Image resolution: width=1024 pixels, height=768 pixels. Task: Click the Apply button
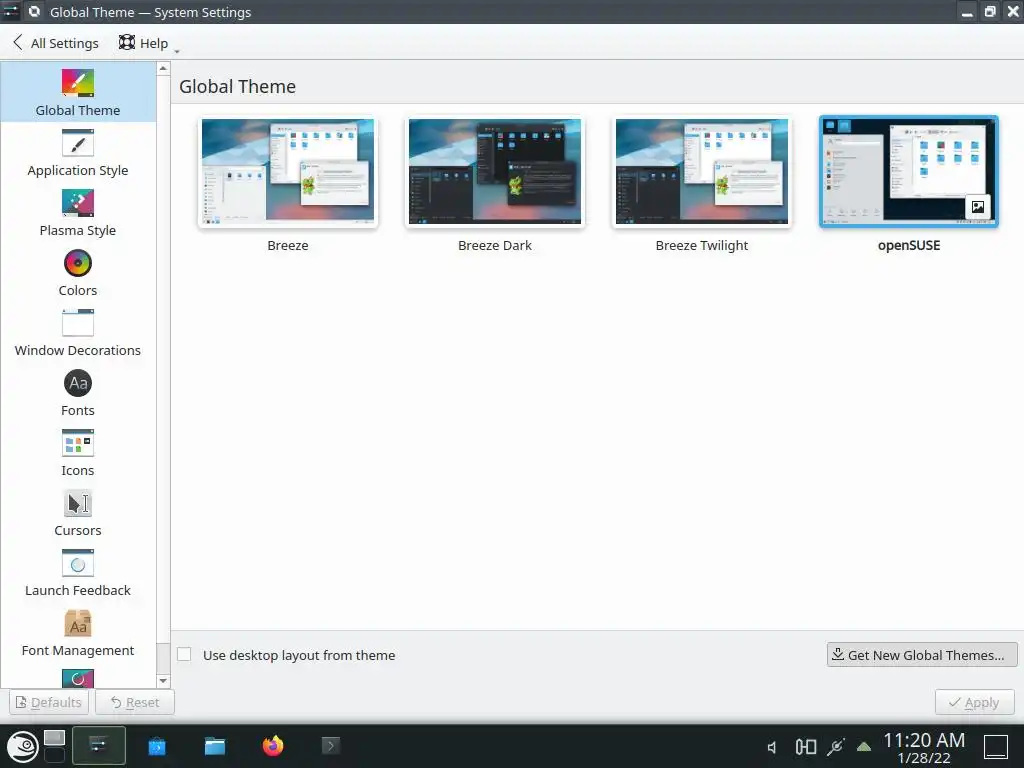tap(974, 702)
